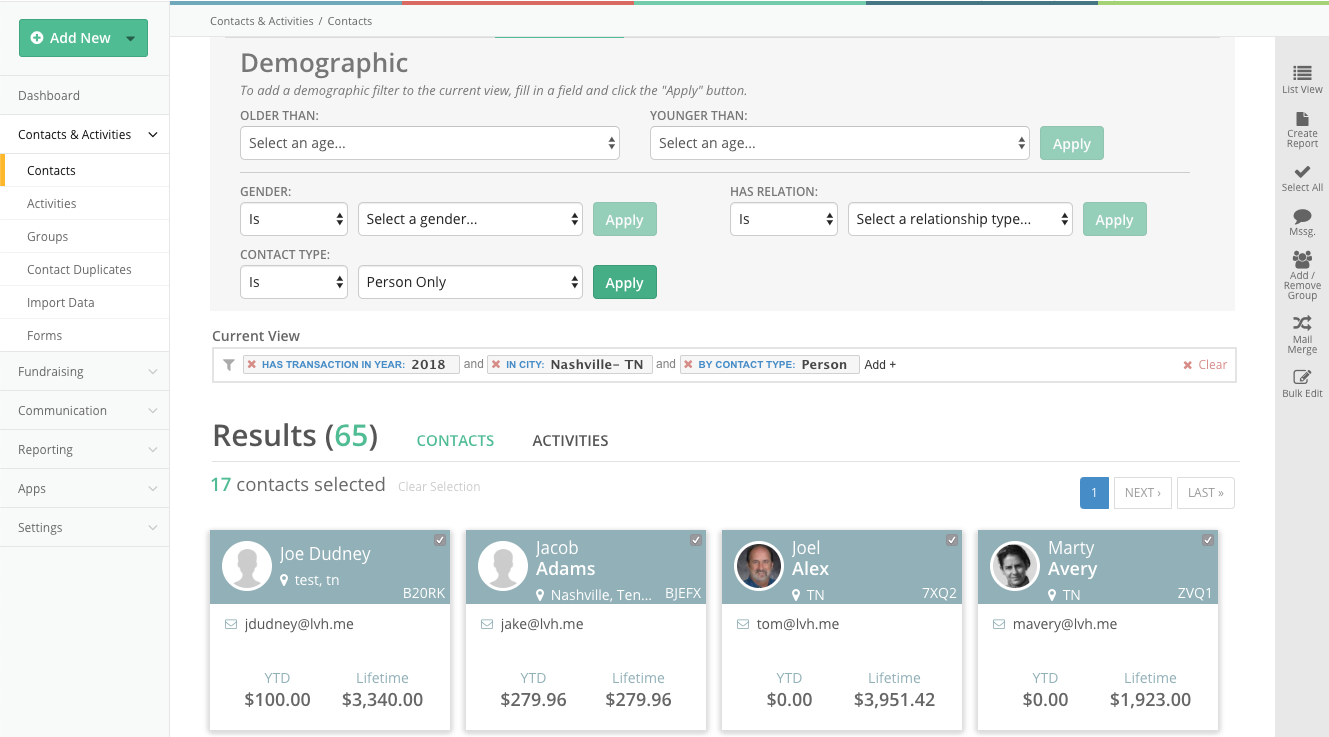Deselect Jacob Adams's checkbox
Image resolution: width=1329 pixels, height=737 pixels.
click(695, 539)
